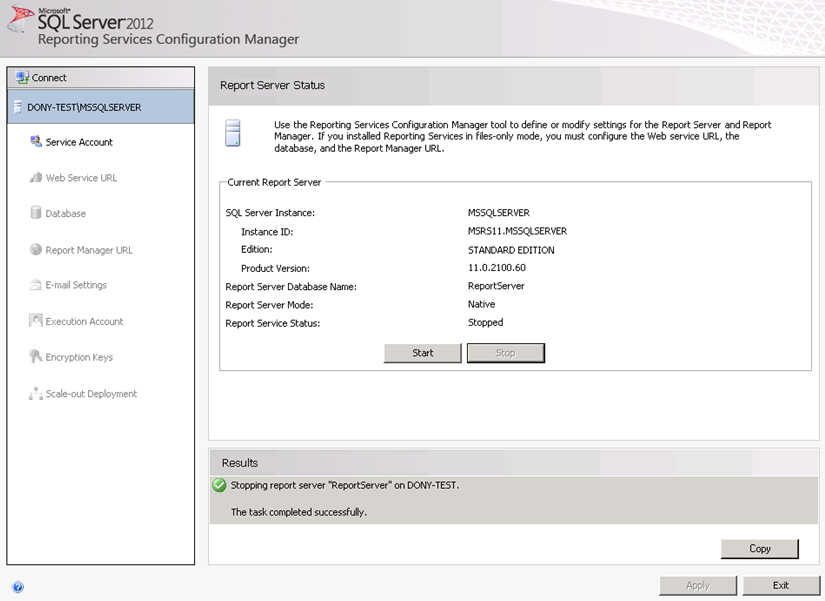Click the Service Account key icon
This screenshot has width=825, height=601.
36,142
